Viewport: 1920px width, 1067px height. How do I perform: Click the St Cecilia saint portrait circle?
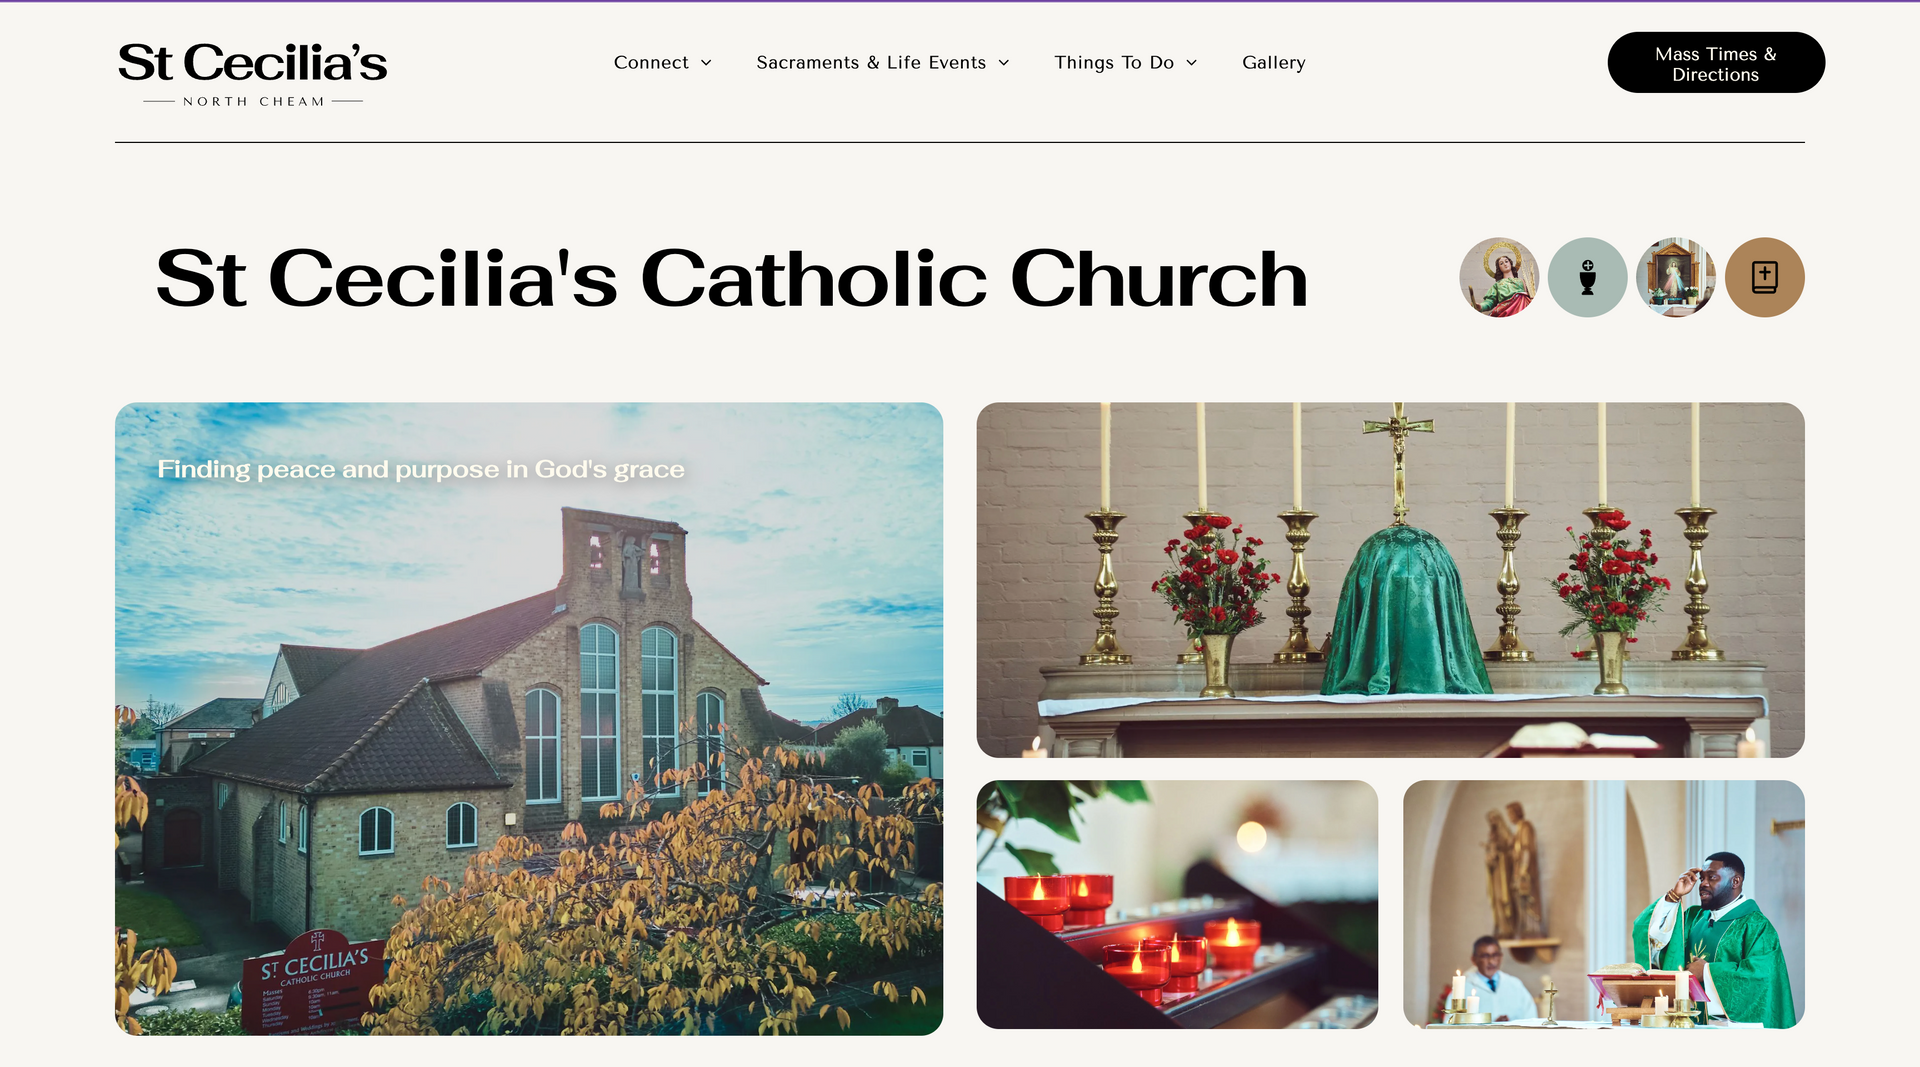point(1499,277)
